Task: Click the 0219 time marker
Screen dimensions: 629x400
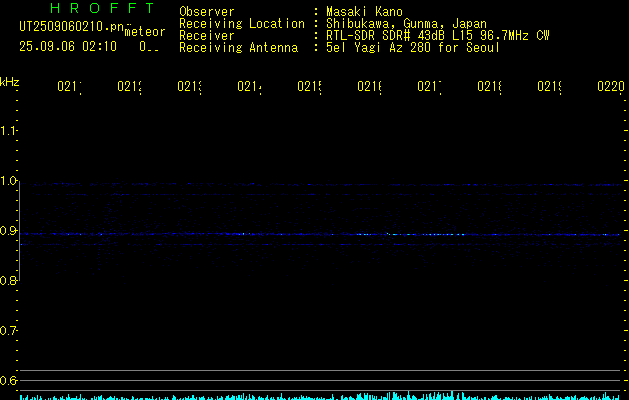Action: 549,86
